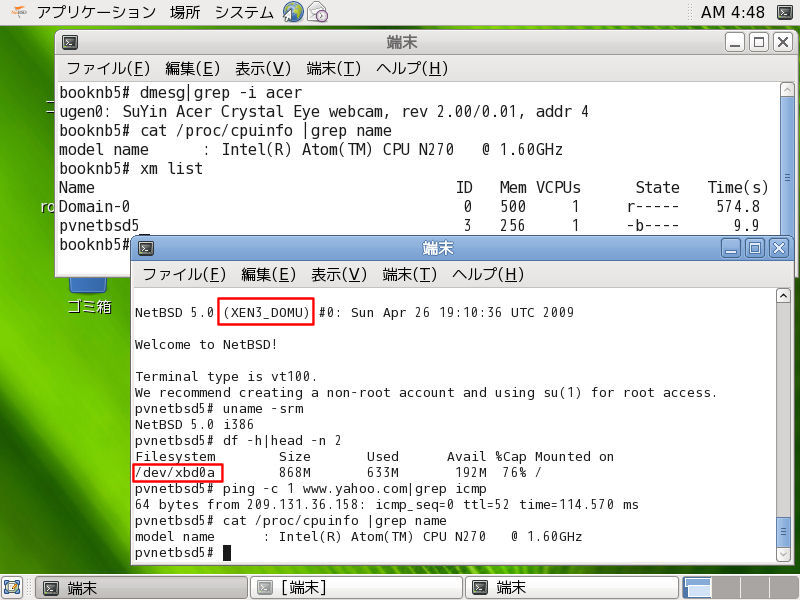Click the front terminal scrollbar thumb
Image resolution: width=800 pixels, height=600 pixels.
click(783, 532)
